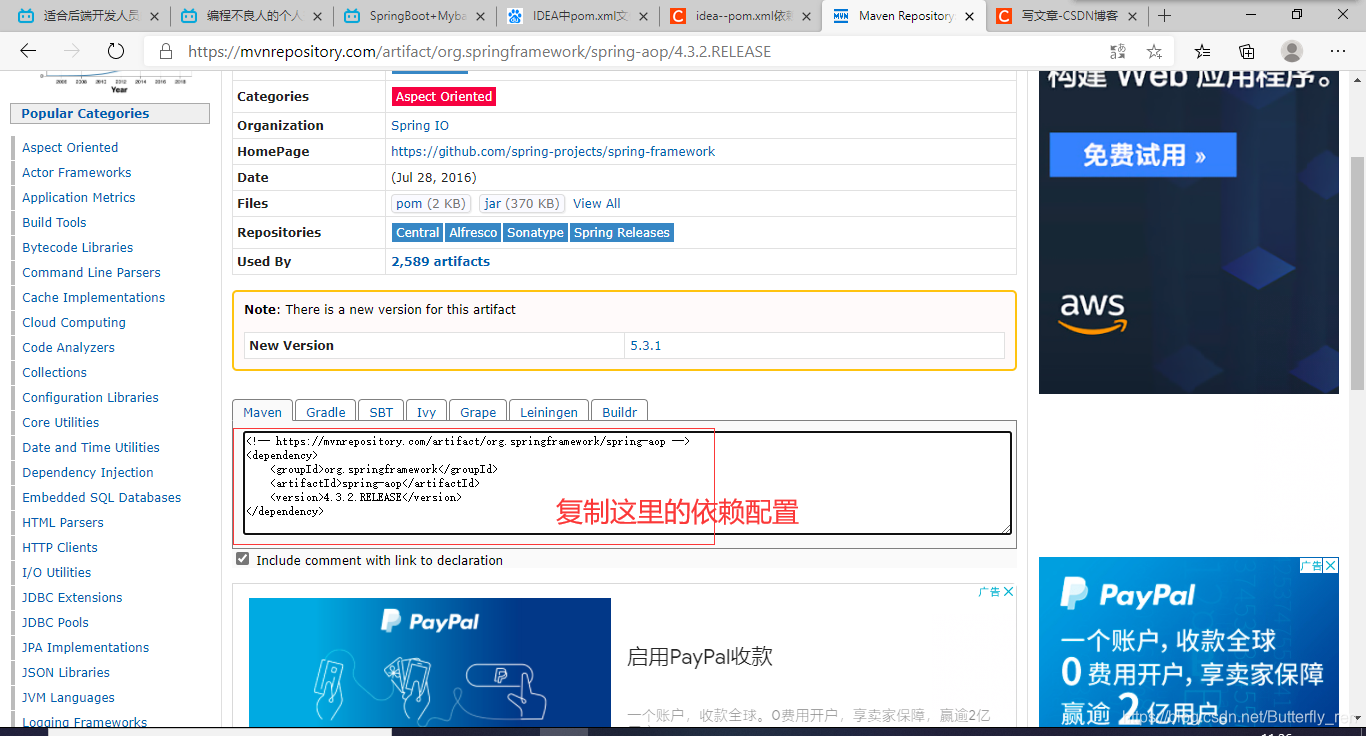The image size is (1366, 736).
Task: Open Cloud Computing category
Action: tap(74, 322)
